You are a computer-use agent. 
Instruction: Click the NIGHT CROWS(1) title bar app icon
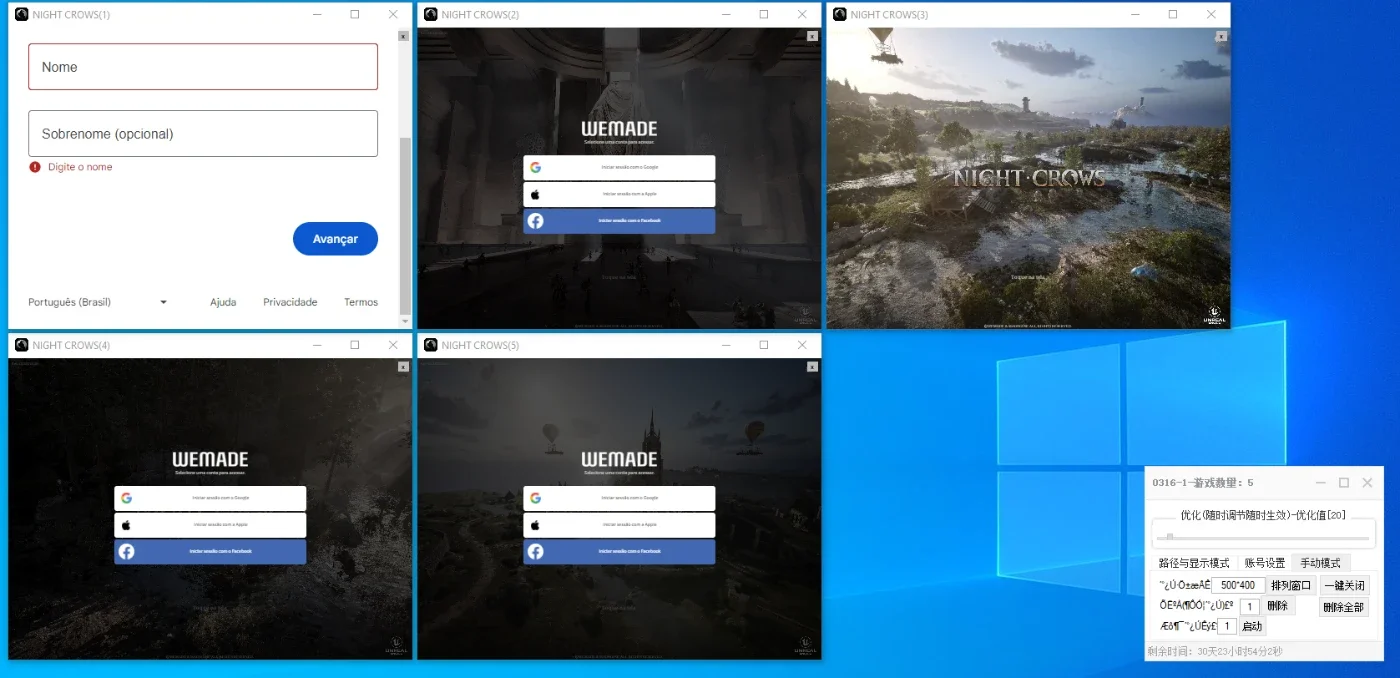coord(22,14)
